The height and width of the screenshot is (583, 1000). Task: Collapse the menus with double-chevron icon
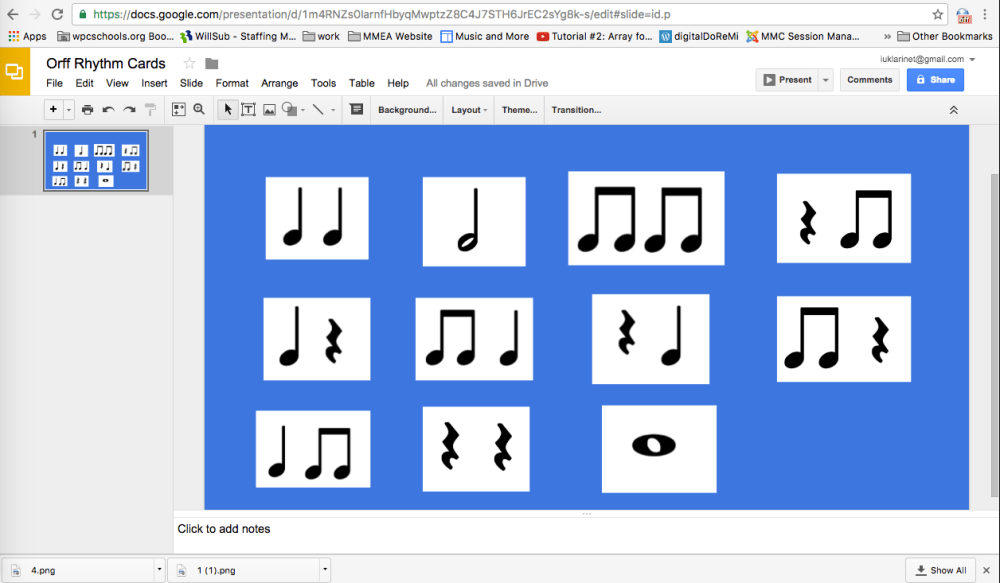click(x=953, y=110)
